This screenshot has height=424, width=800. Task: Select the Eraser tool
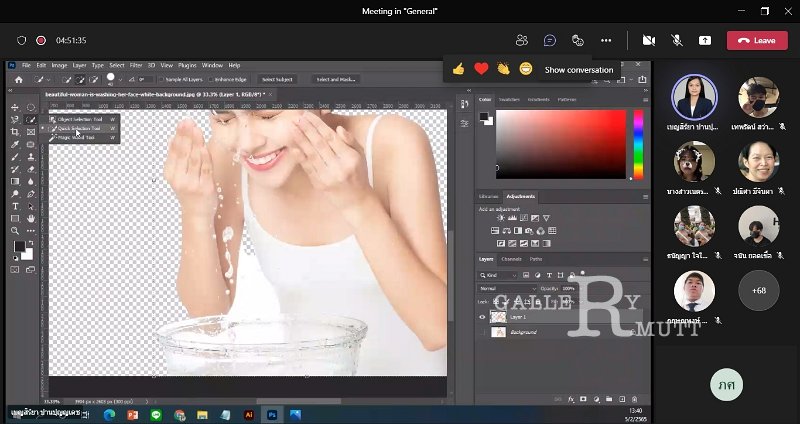coord(31,169)
